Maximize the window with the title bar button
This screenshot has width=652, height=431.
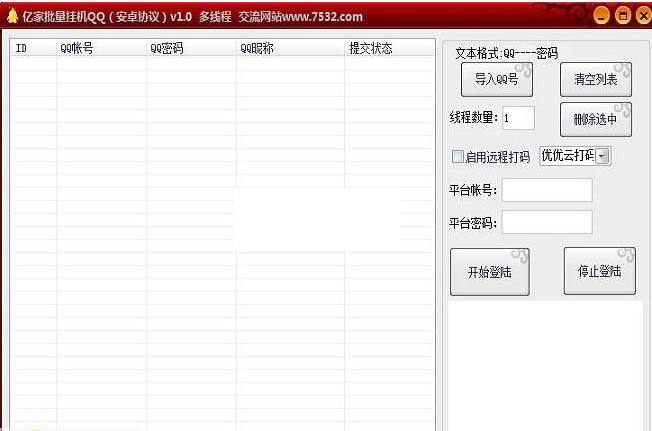tap(622, 16)
